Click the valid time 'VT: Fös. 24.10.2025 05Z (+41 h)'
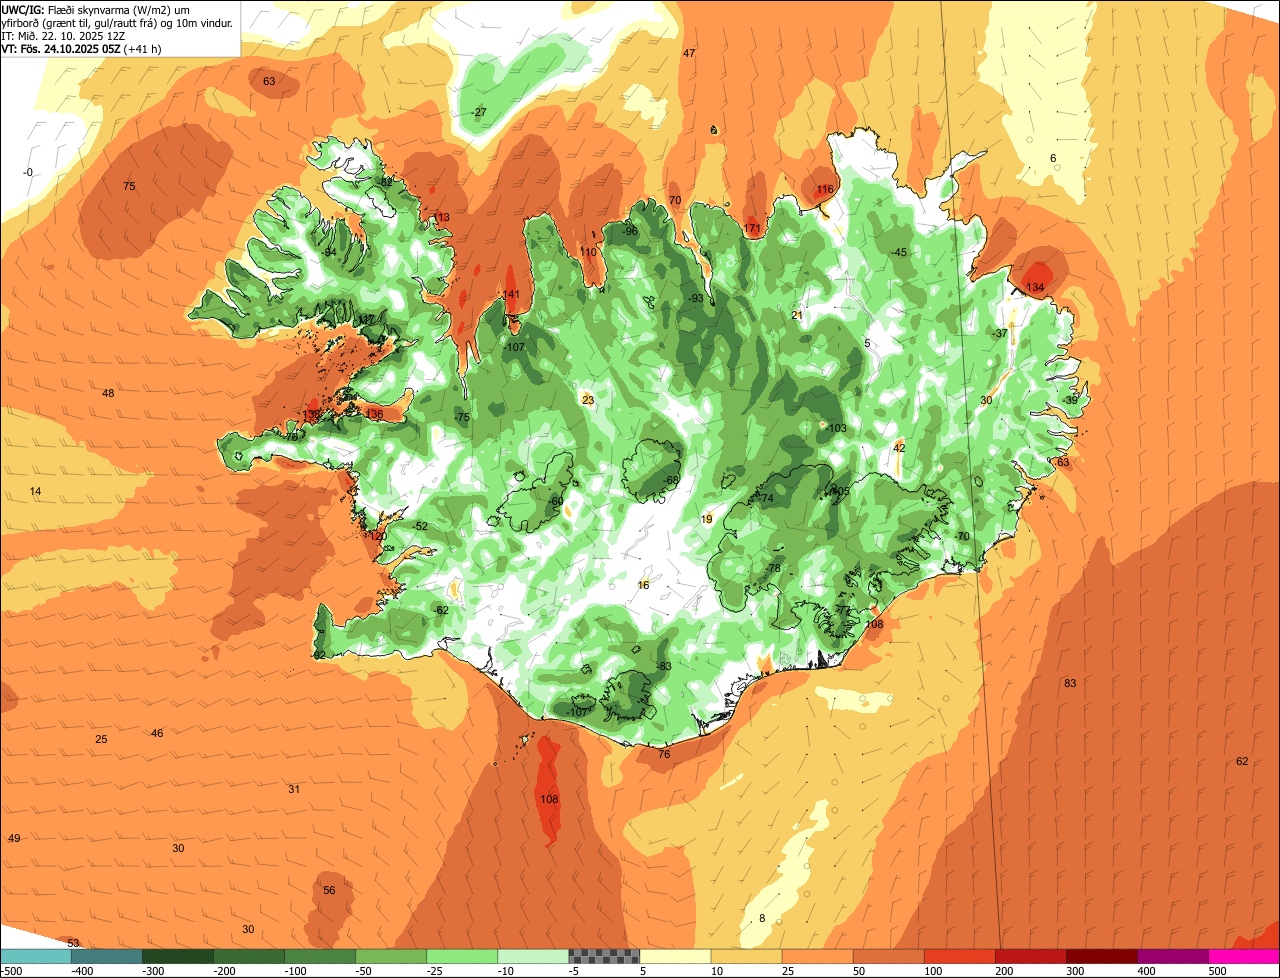 [x=82, y=48]
